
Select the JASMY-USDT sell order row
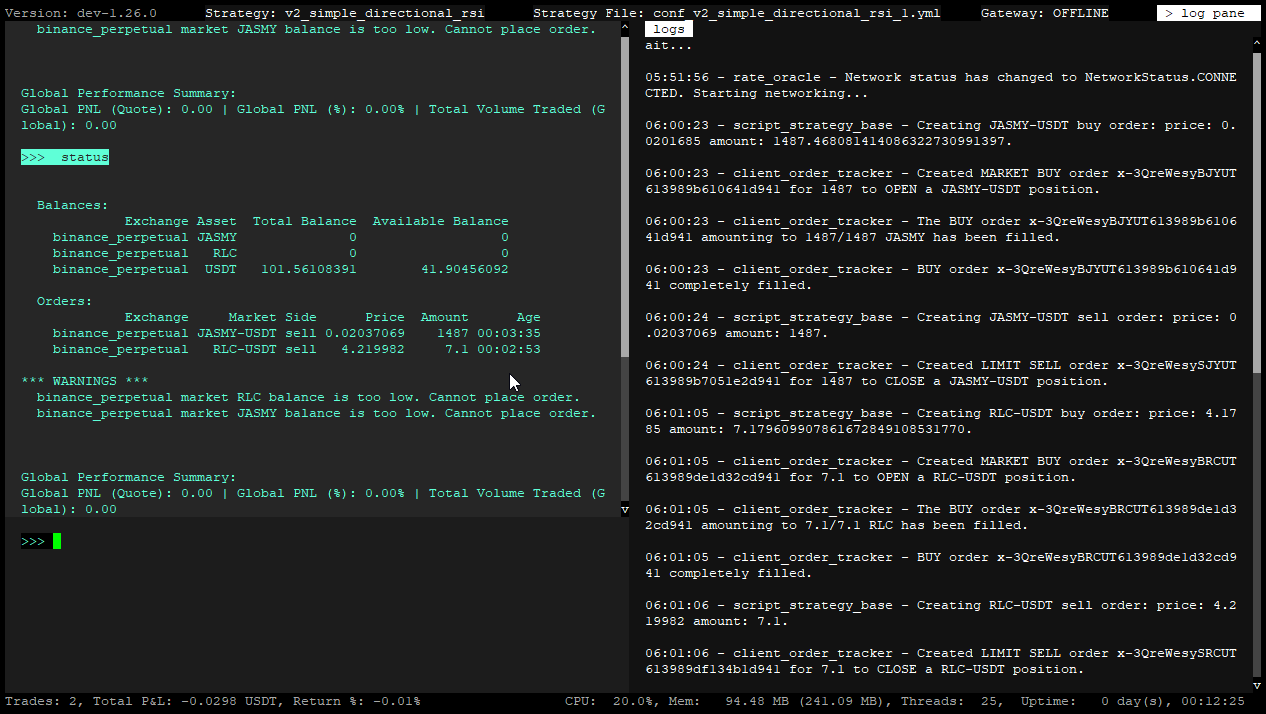[x=296, y=333]
